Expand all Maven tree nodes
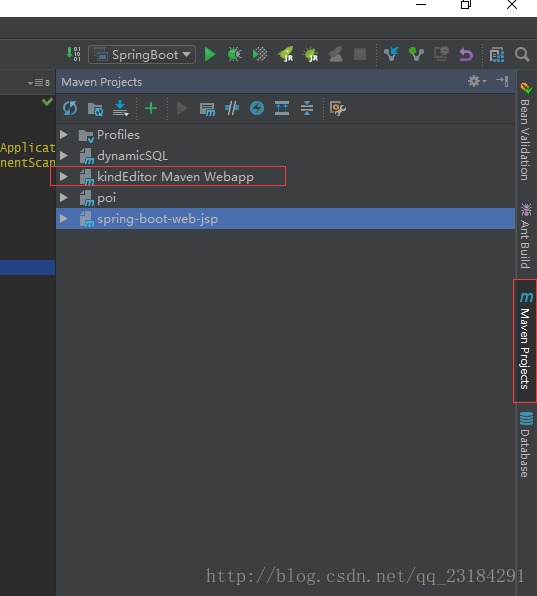 (x=282, y=108)
